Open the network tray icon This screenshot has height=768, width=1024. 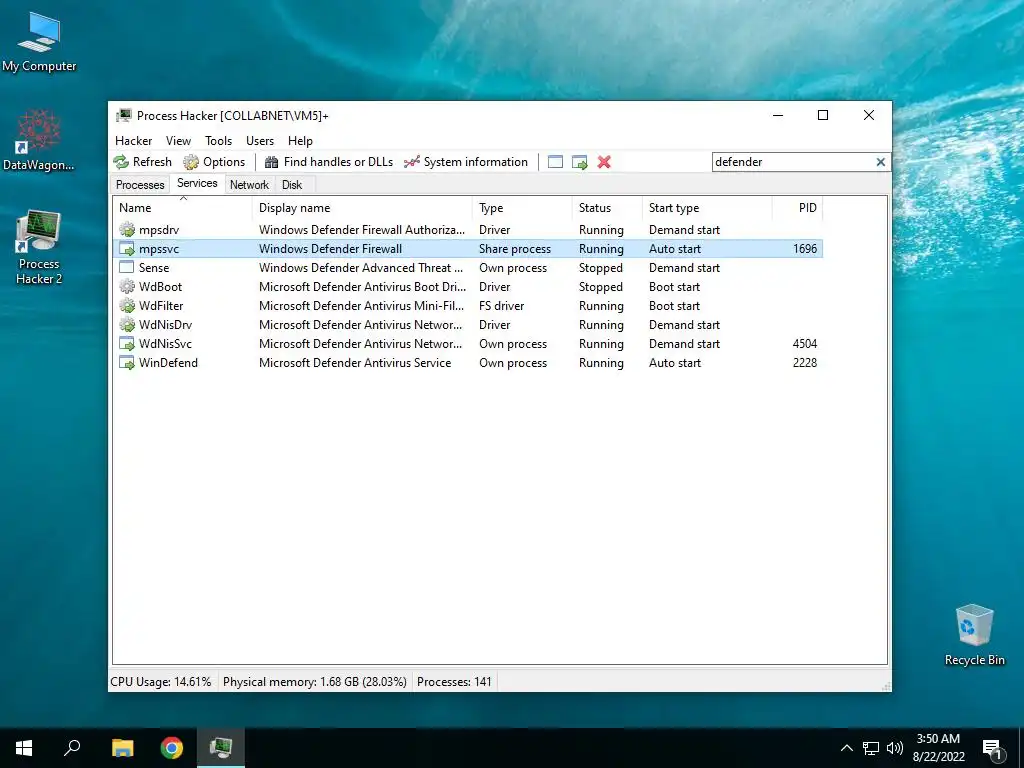click(x=871, y=748)
